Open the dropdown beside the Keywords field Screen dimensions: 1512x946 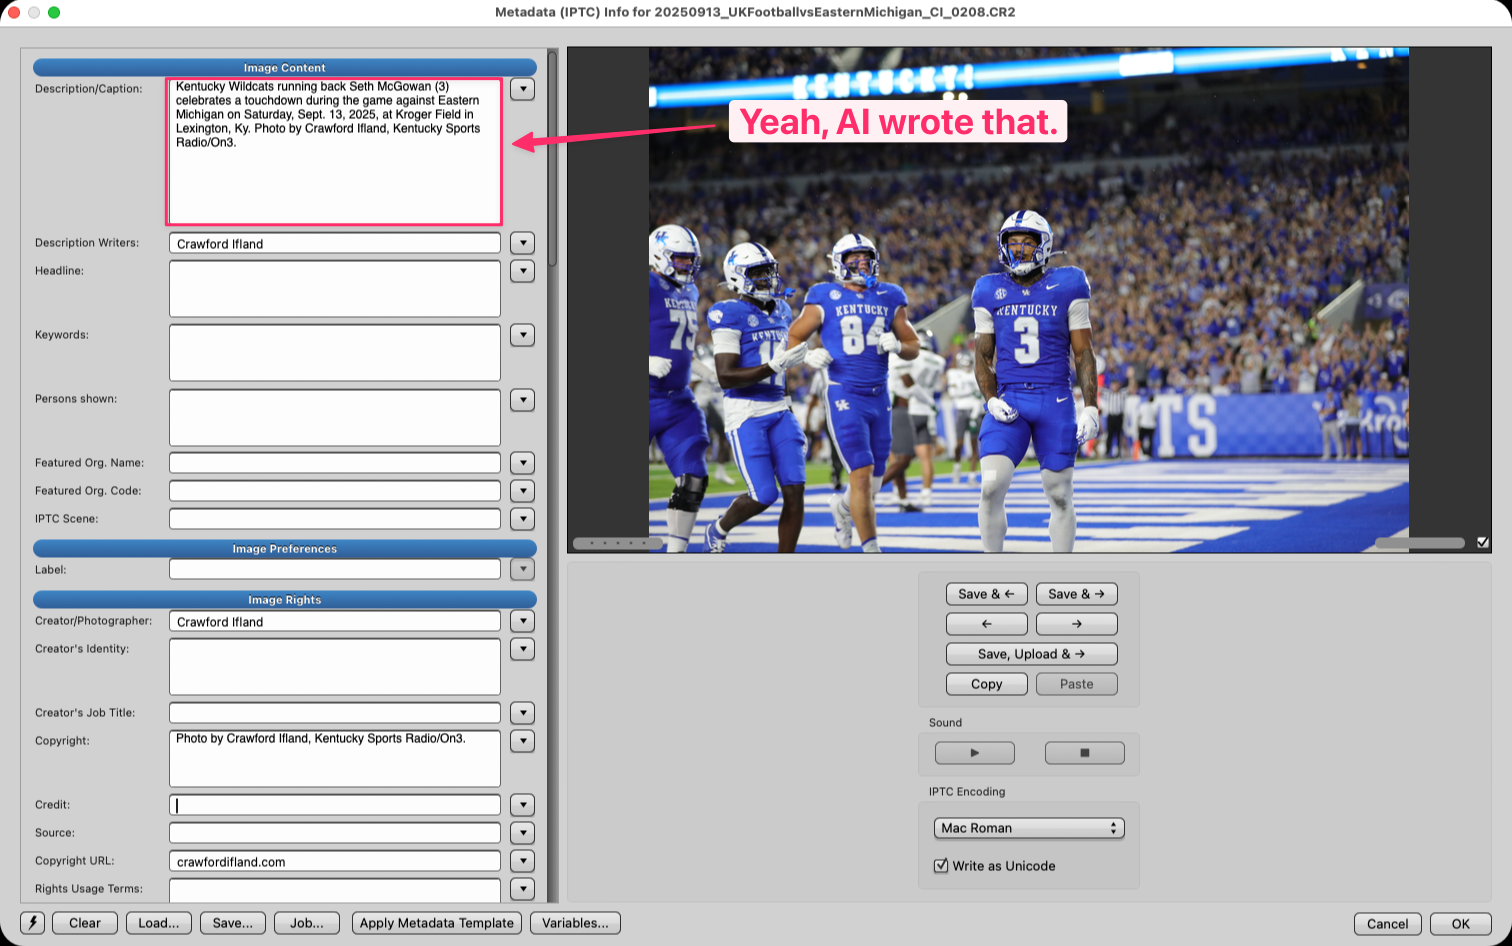[522, 335]
